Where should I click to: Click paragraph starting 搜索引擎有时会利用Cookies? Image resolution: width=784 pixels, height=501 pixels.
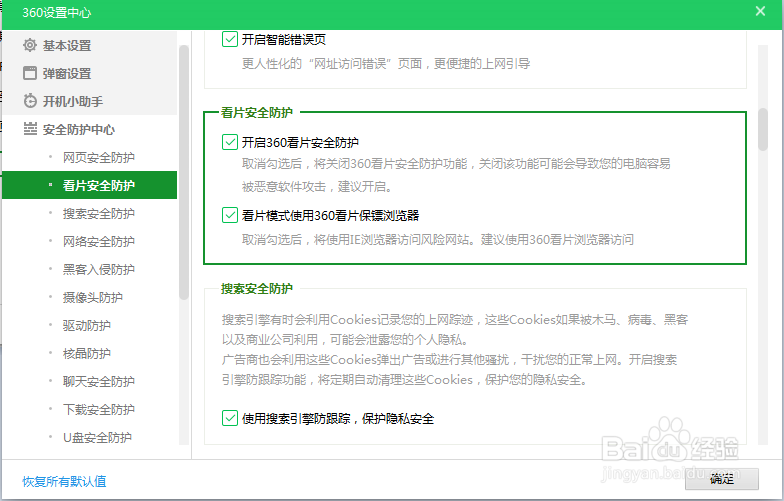(455, 350)
